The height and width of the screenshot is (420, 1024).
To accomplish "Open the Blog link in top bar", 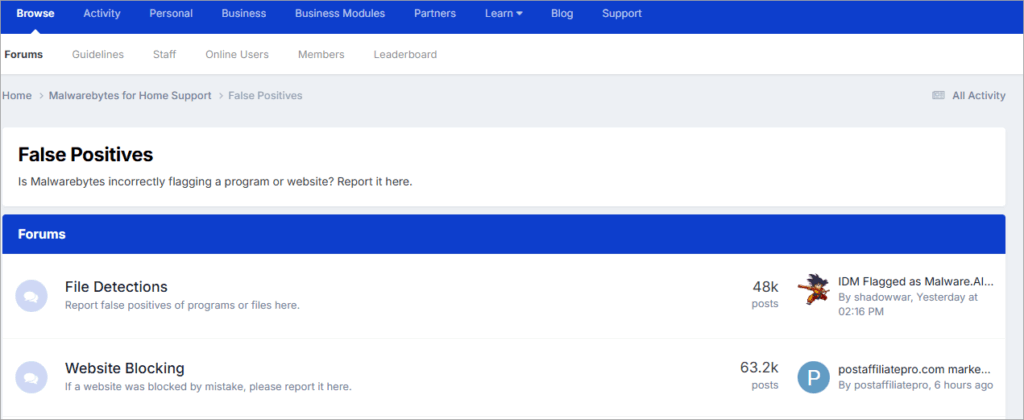I will 562,13.
